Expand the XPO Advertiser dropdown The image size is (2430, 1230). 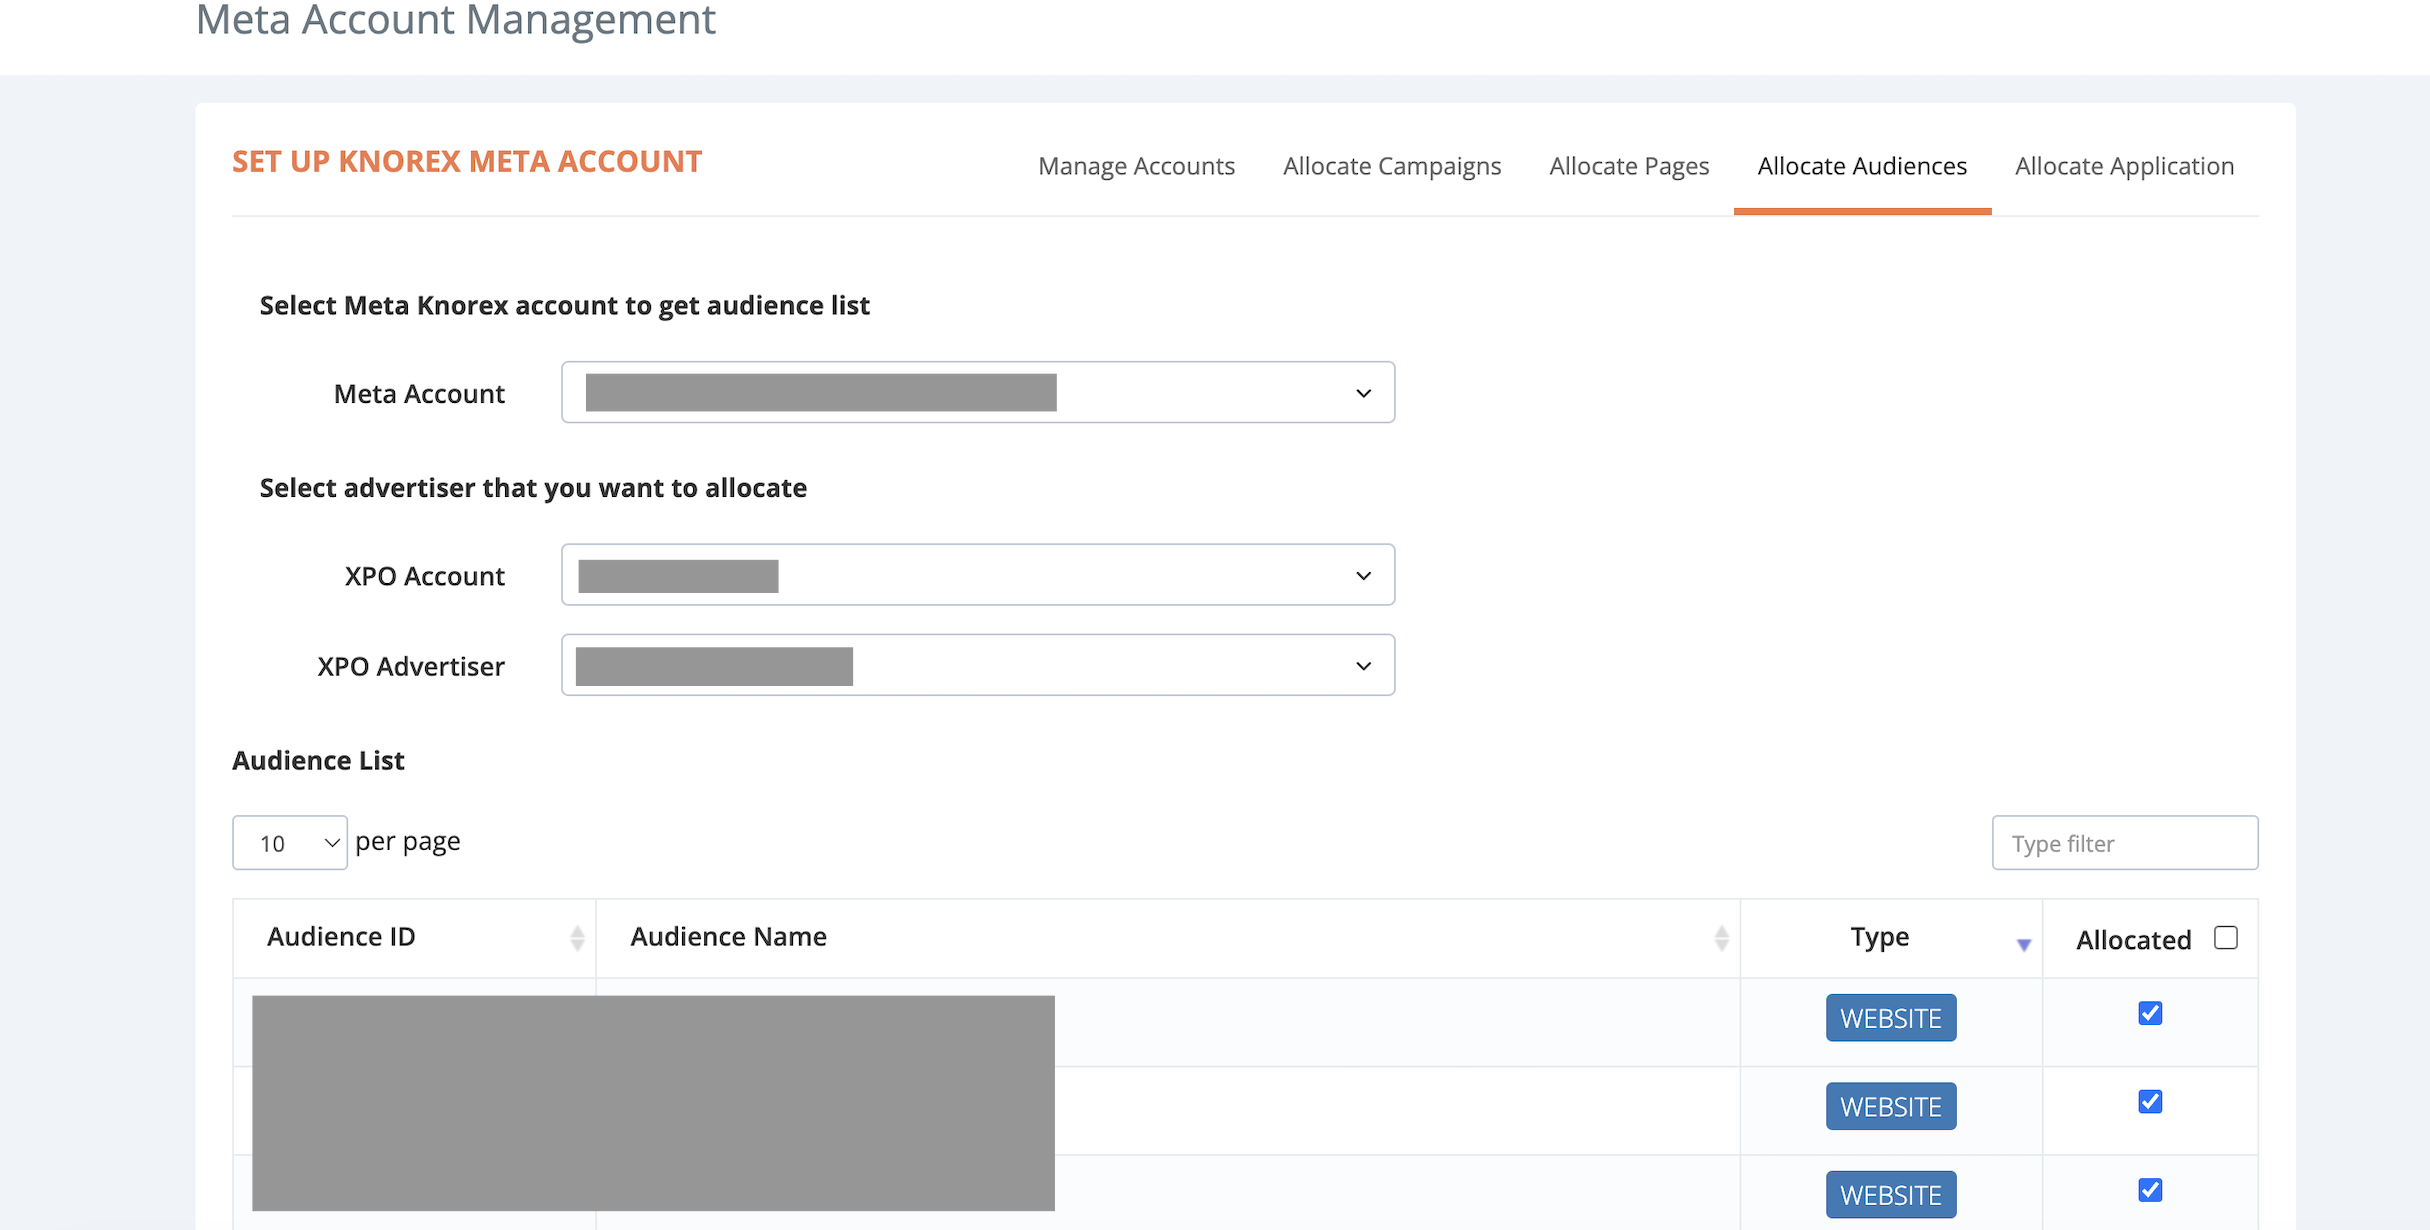coord(978,665)
